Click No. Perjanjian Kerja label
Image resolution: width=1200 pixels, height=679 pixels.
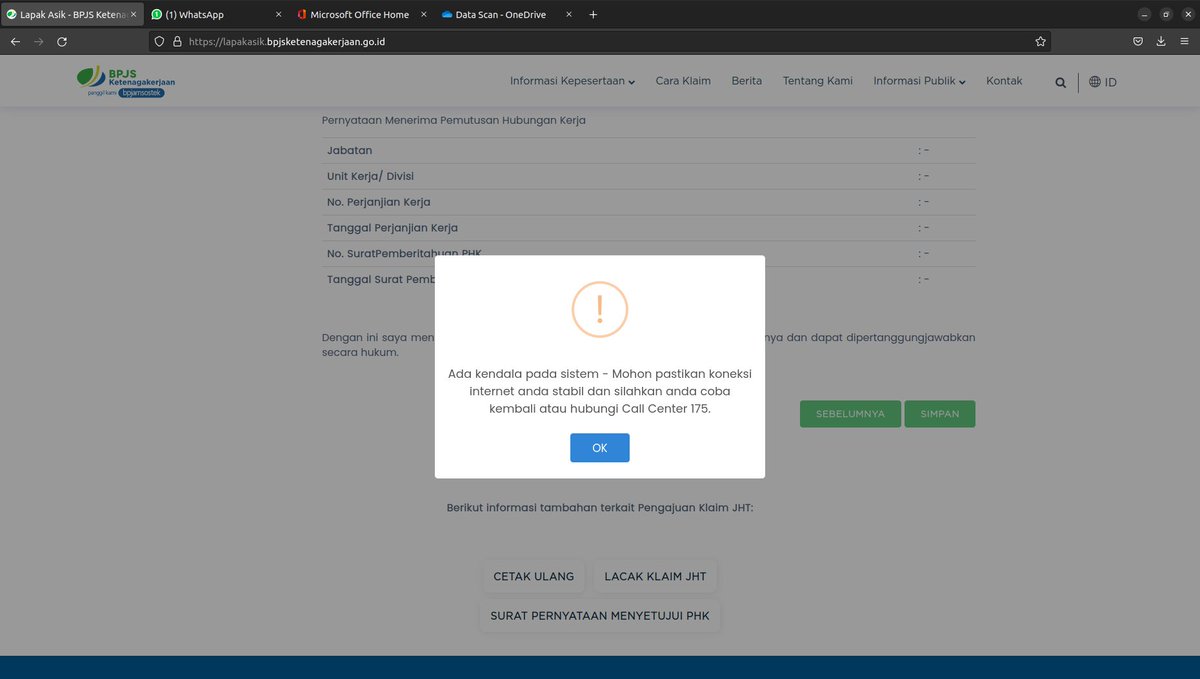coord(379,202)
